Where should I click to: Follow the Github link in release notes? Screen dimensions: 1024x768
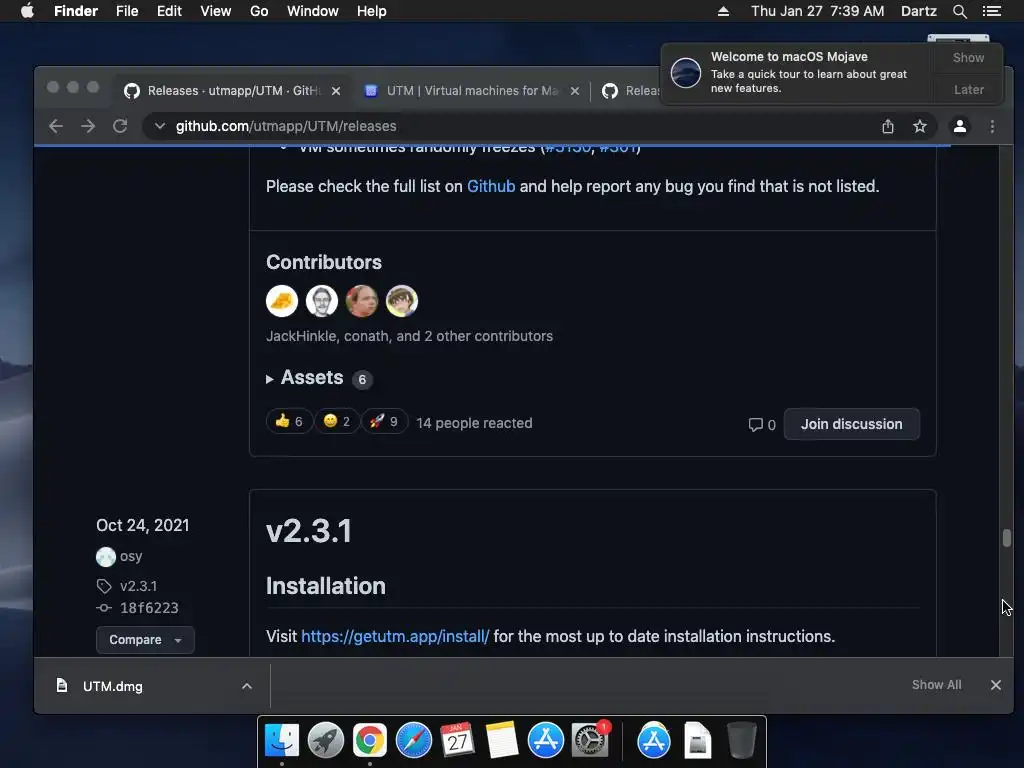(x=491, y=186)
